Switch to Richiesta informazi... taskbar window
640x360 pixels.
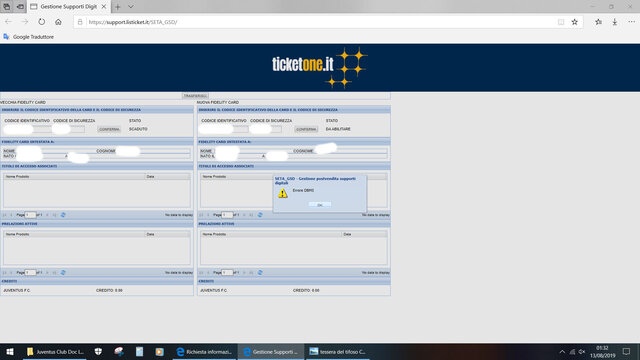tap(204, 351)
